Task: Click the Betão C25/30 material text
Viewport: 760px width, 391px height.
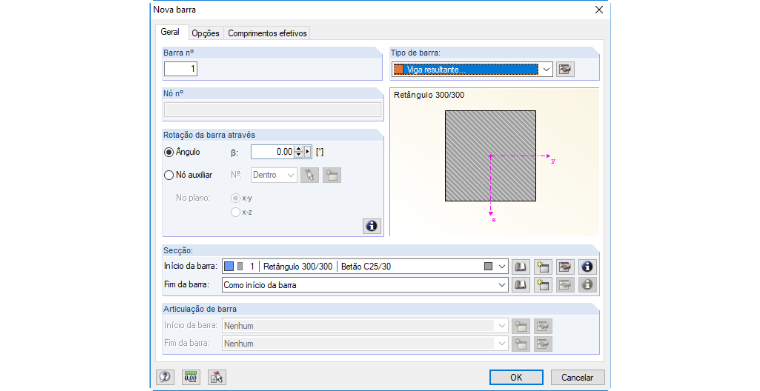Action: pos(366,266)
